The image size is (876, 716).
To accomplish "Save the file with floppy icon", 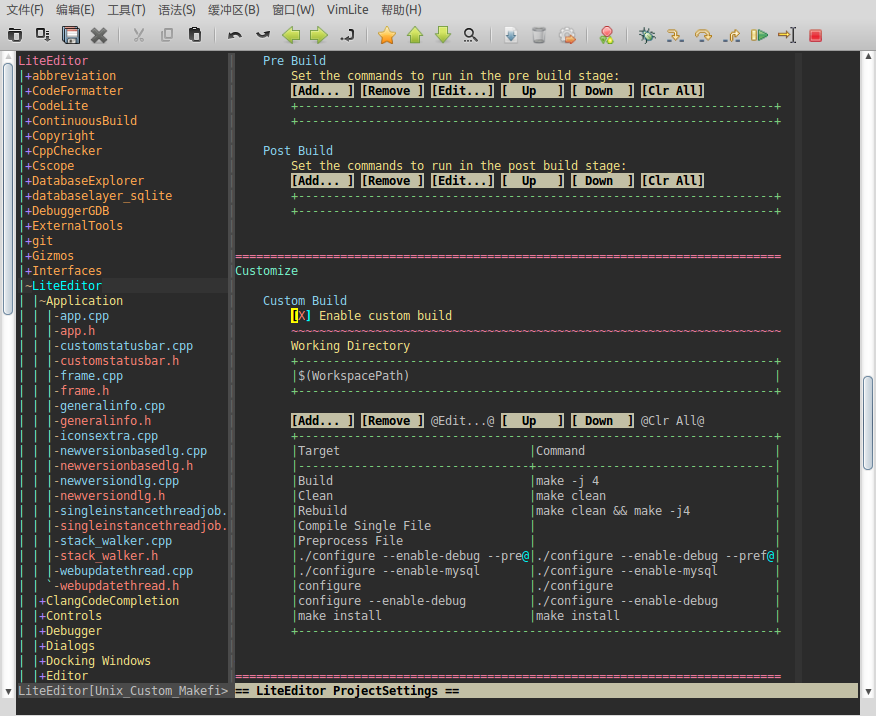I will 71,35.
